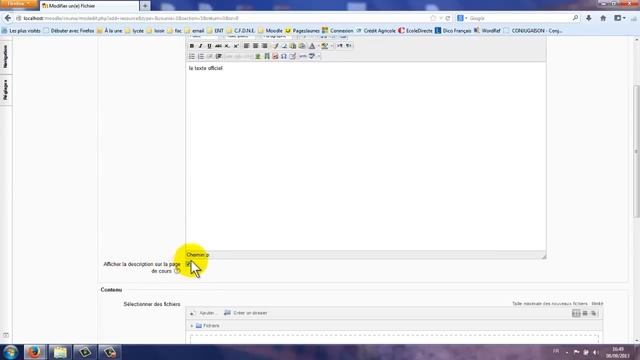Toggle the spellchecker icon
This screenshot has width=640, height=360.
(312, 56)
